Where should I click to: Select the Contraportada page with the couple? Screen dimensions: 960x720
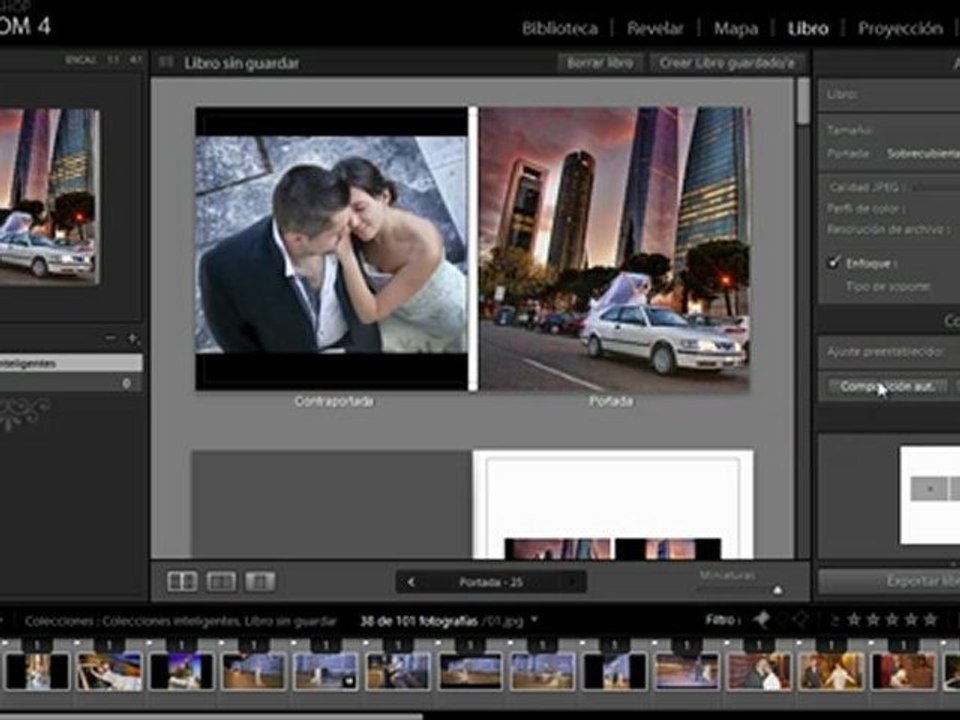coord(331,249)
